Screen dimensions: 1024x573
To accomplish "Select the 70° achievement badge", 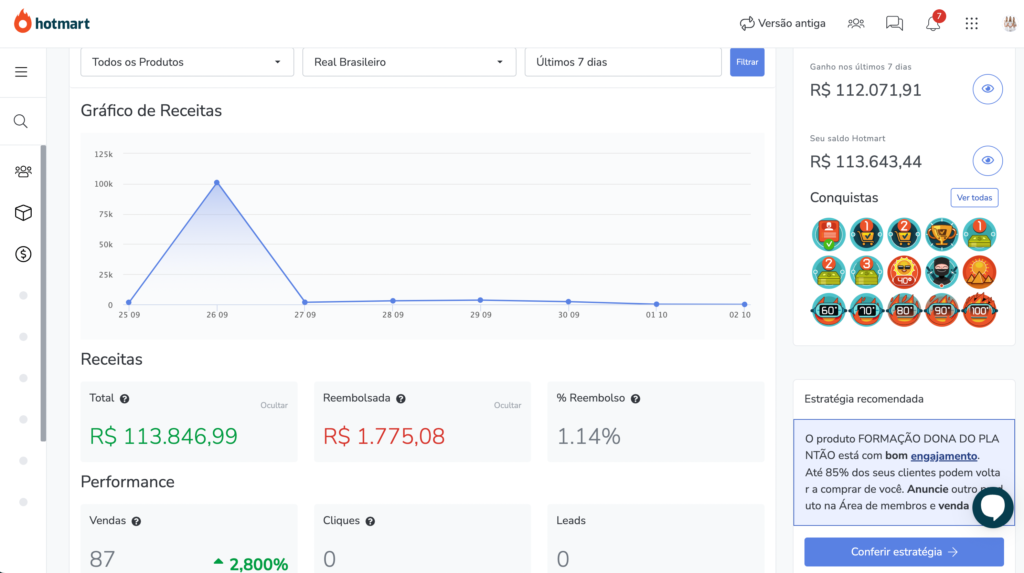I will [x=866, y=310].
